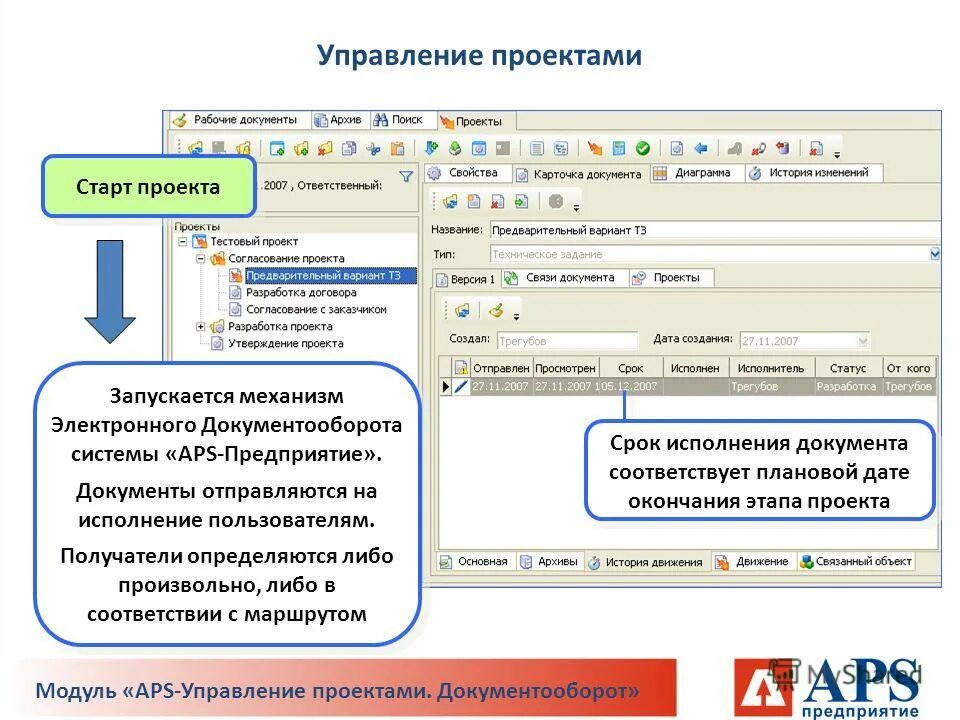Click the paste clipboard icon
Screen dimensions: 960x720
pos(397,148)
